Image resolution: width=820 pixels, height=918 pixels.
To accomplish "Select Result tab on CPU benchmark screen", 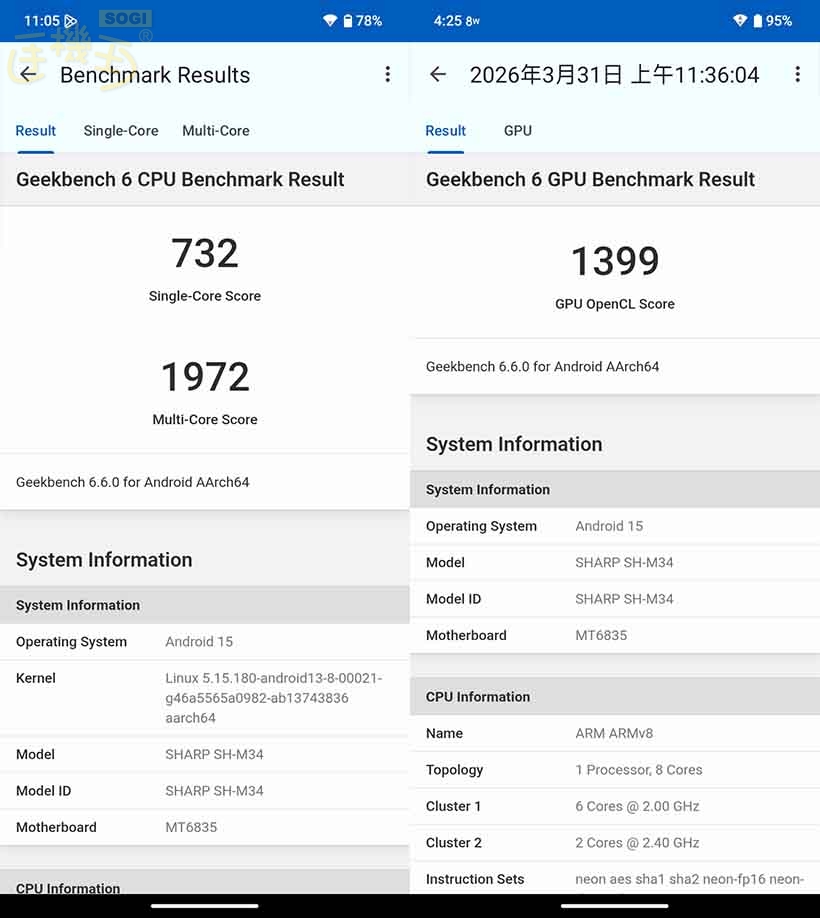I will (36, 131).
